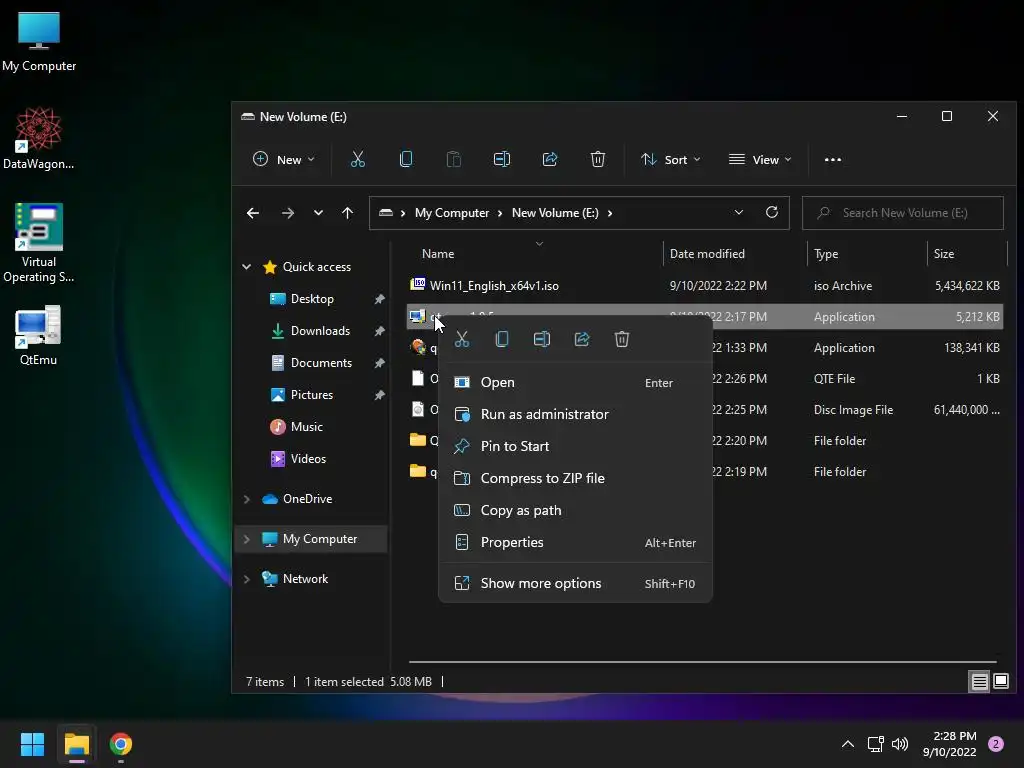Launch Google Chrome from taskbar
The width and height of the screenshot is (1024, 768).
point(121,744)
